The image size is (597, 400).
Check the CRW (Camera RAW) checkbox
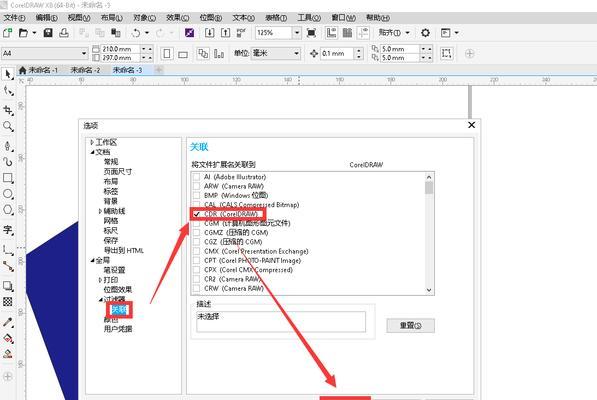[196, 288]
